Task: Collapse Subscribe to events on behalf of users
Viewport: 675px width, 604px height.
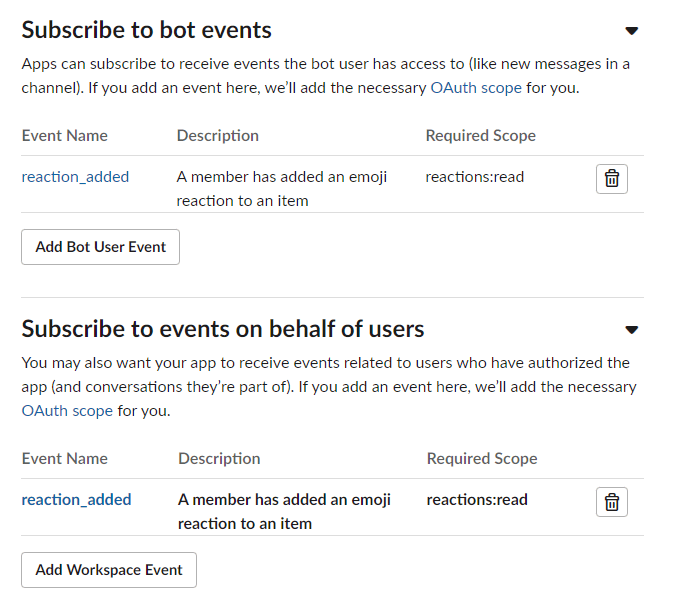Action: (631, 330)
